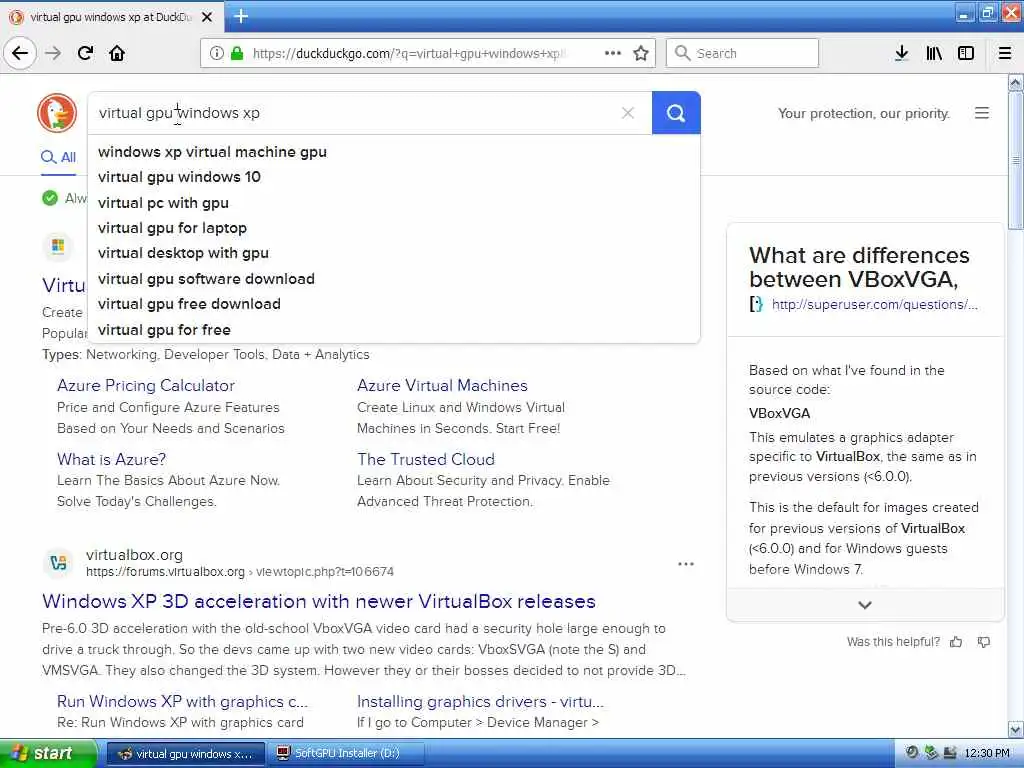This screenshot has width=1024, height=768.
Task: Click the scrollbar down arrow
Action: point(1016,729)
